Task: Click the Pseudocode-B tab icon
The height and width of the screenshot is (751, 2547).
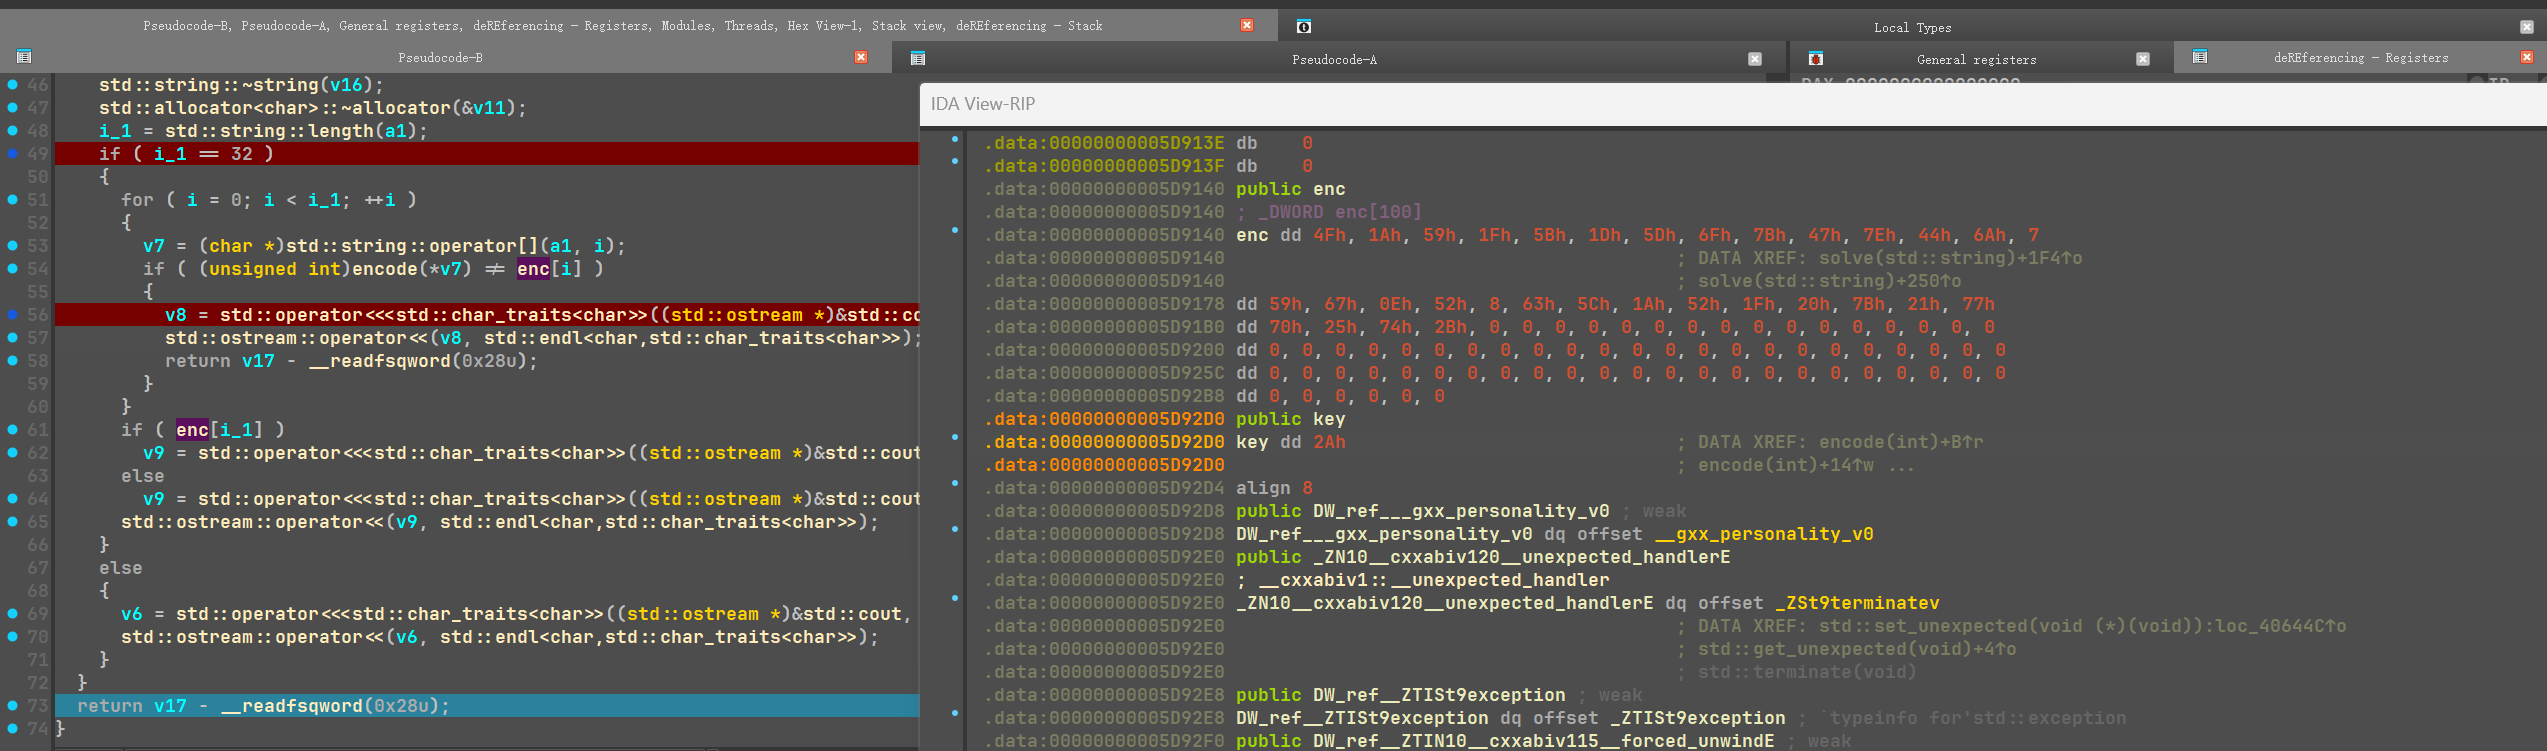Action: (x=24, y=57)
